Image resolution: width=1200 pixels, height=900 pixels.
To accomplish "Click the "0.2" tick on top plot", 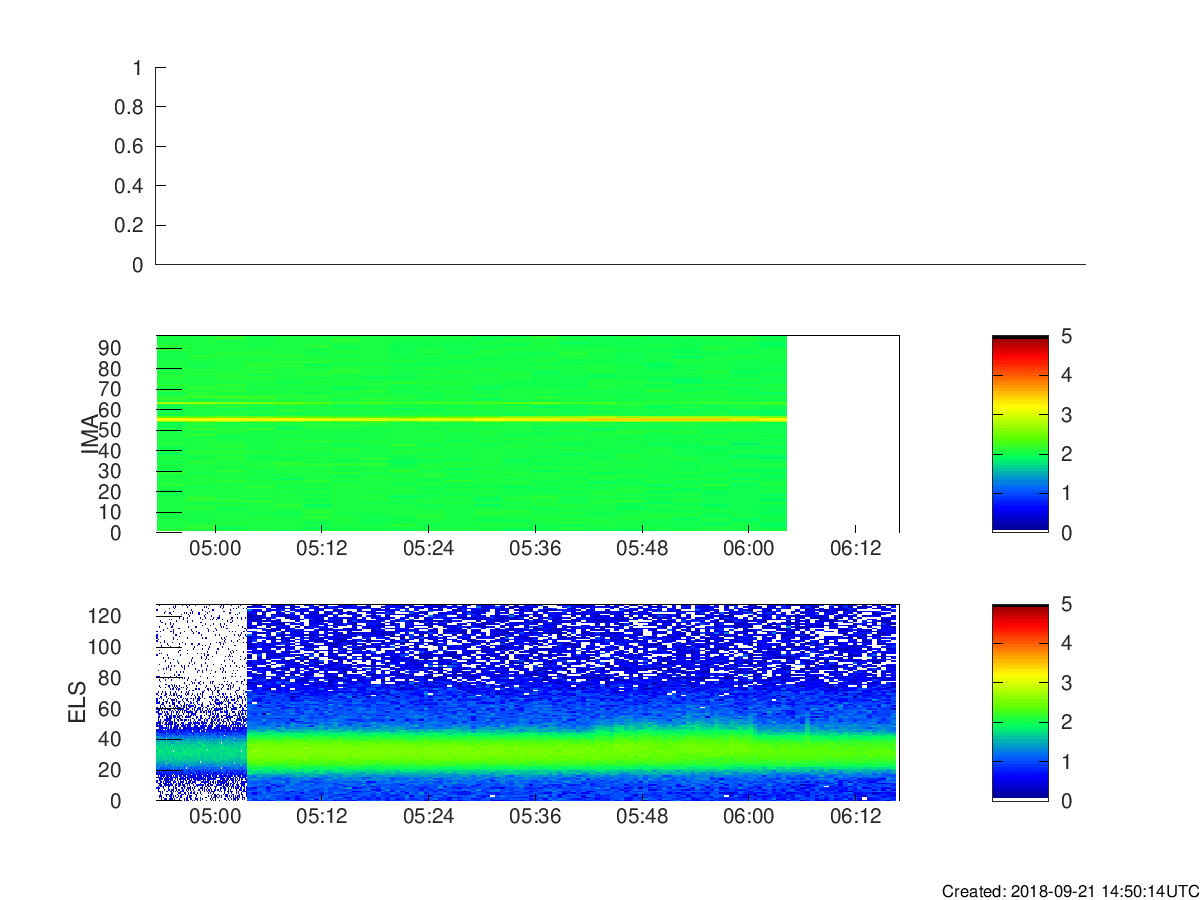I will point(131,225).
